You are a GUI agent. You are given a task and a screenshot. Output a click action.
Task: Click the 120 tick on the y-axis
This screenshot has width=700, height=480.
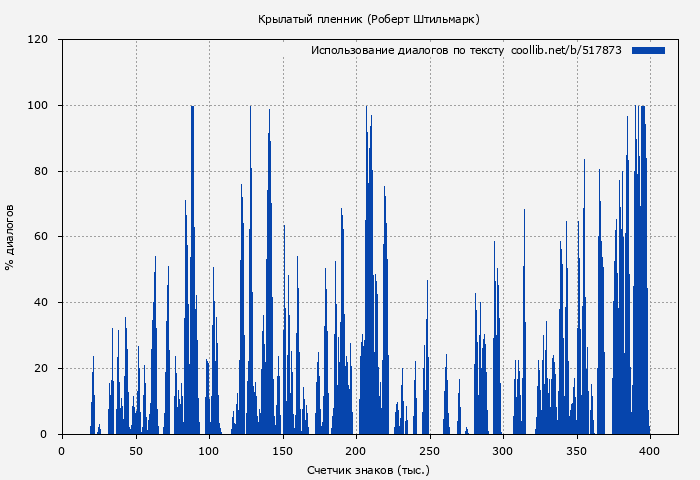(x=38, y=40)
